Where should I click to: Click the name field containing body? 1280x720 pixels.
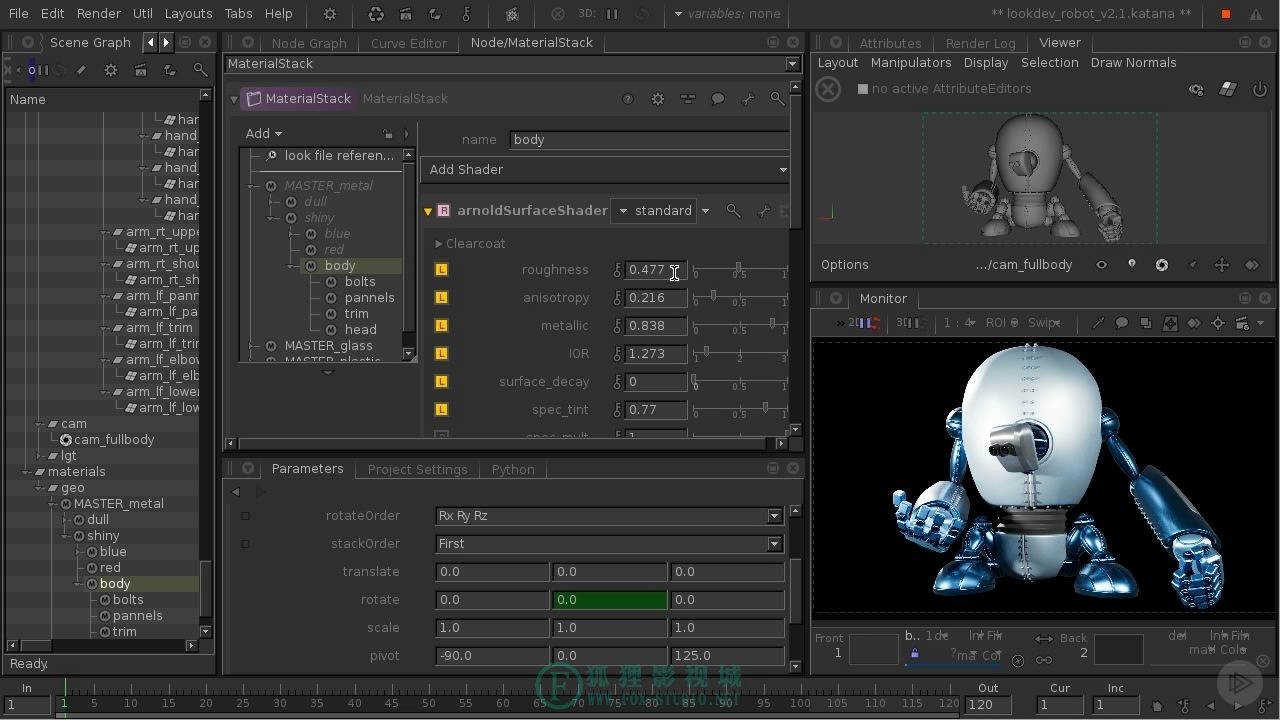(x=650, y=140)
